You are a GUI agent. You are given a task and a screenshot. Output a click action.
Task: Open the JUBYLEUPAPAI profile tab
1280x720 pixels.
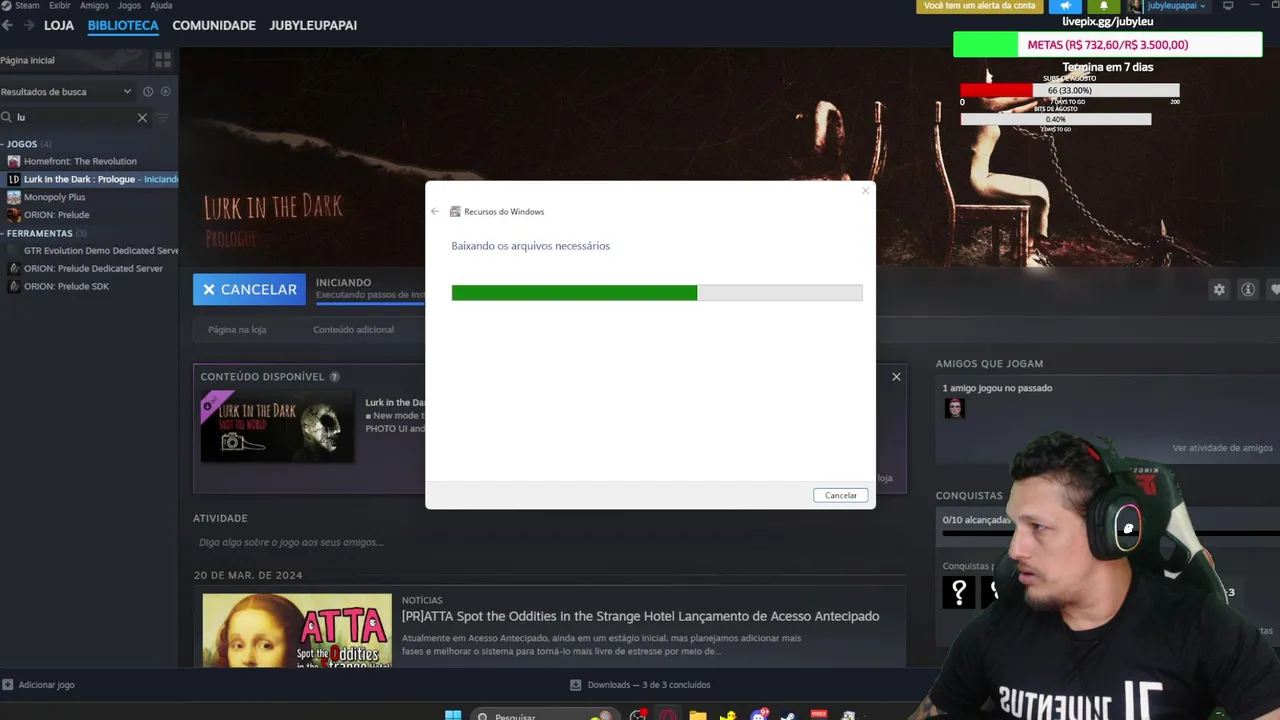[313, 25]
